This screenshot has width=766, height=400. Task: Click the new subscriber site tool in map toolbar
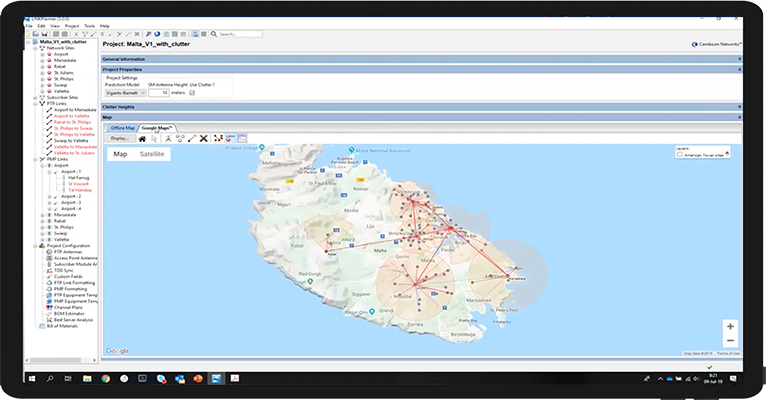click(x=180, y=139)
